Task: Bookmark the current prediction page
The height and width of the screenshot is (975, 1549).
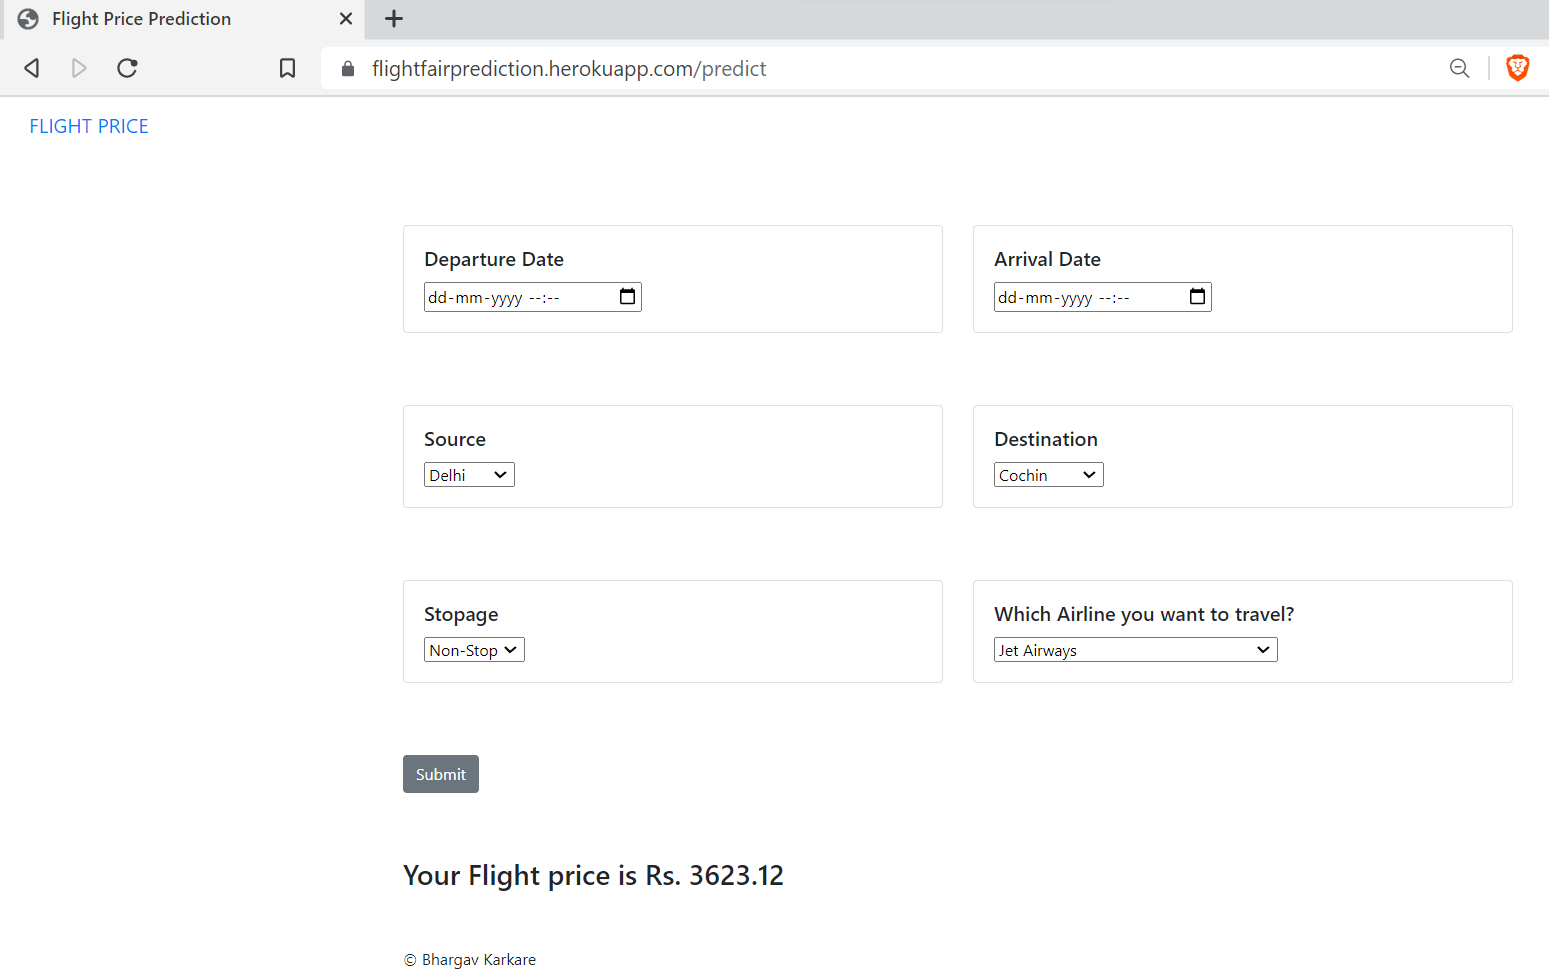Action: tap(287, 67)
